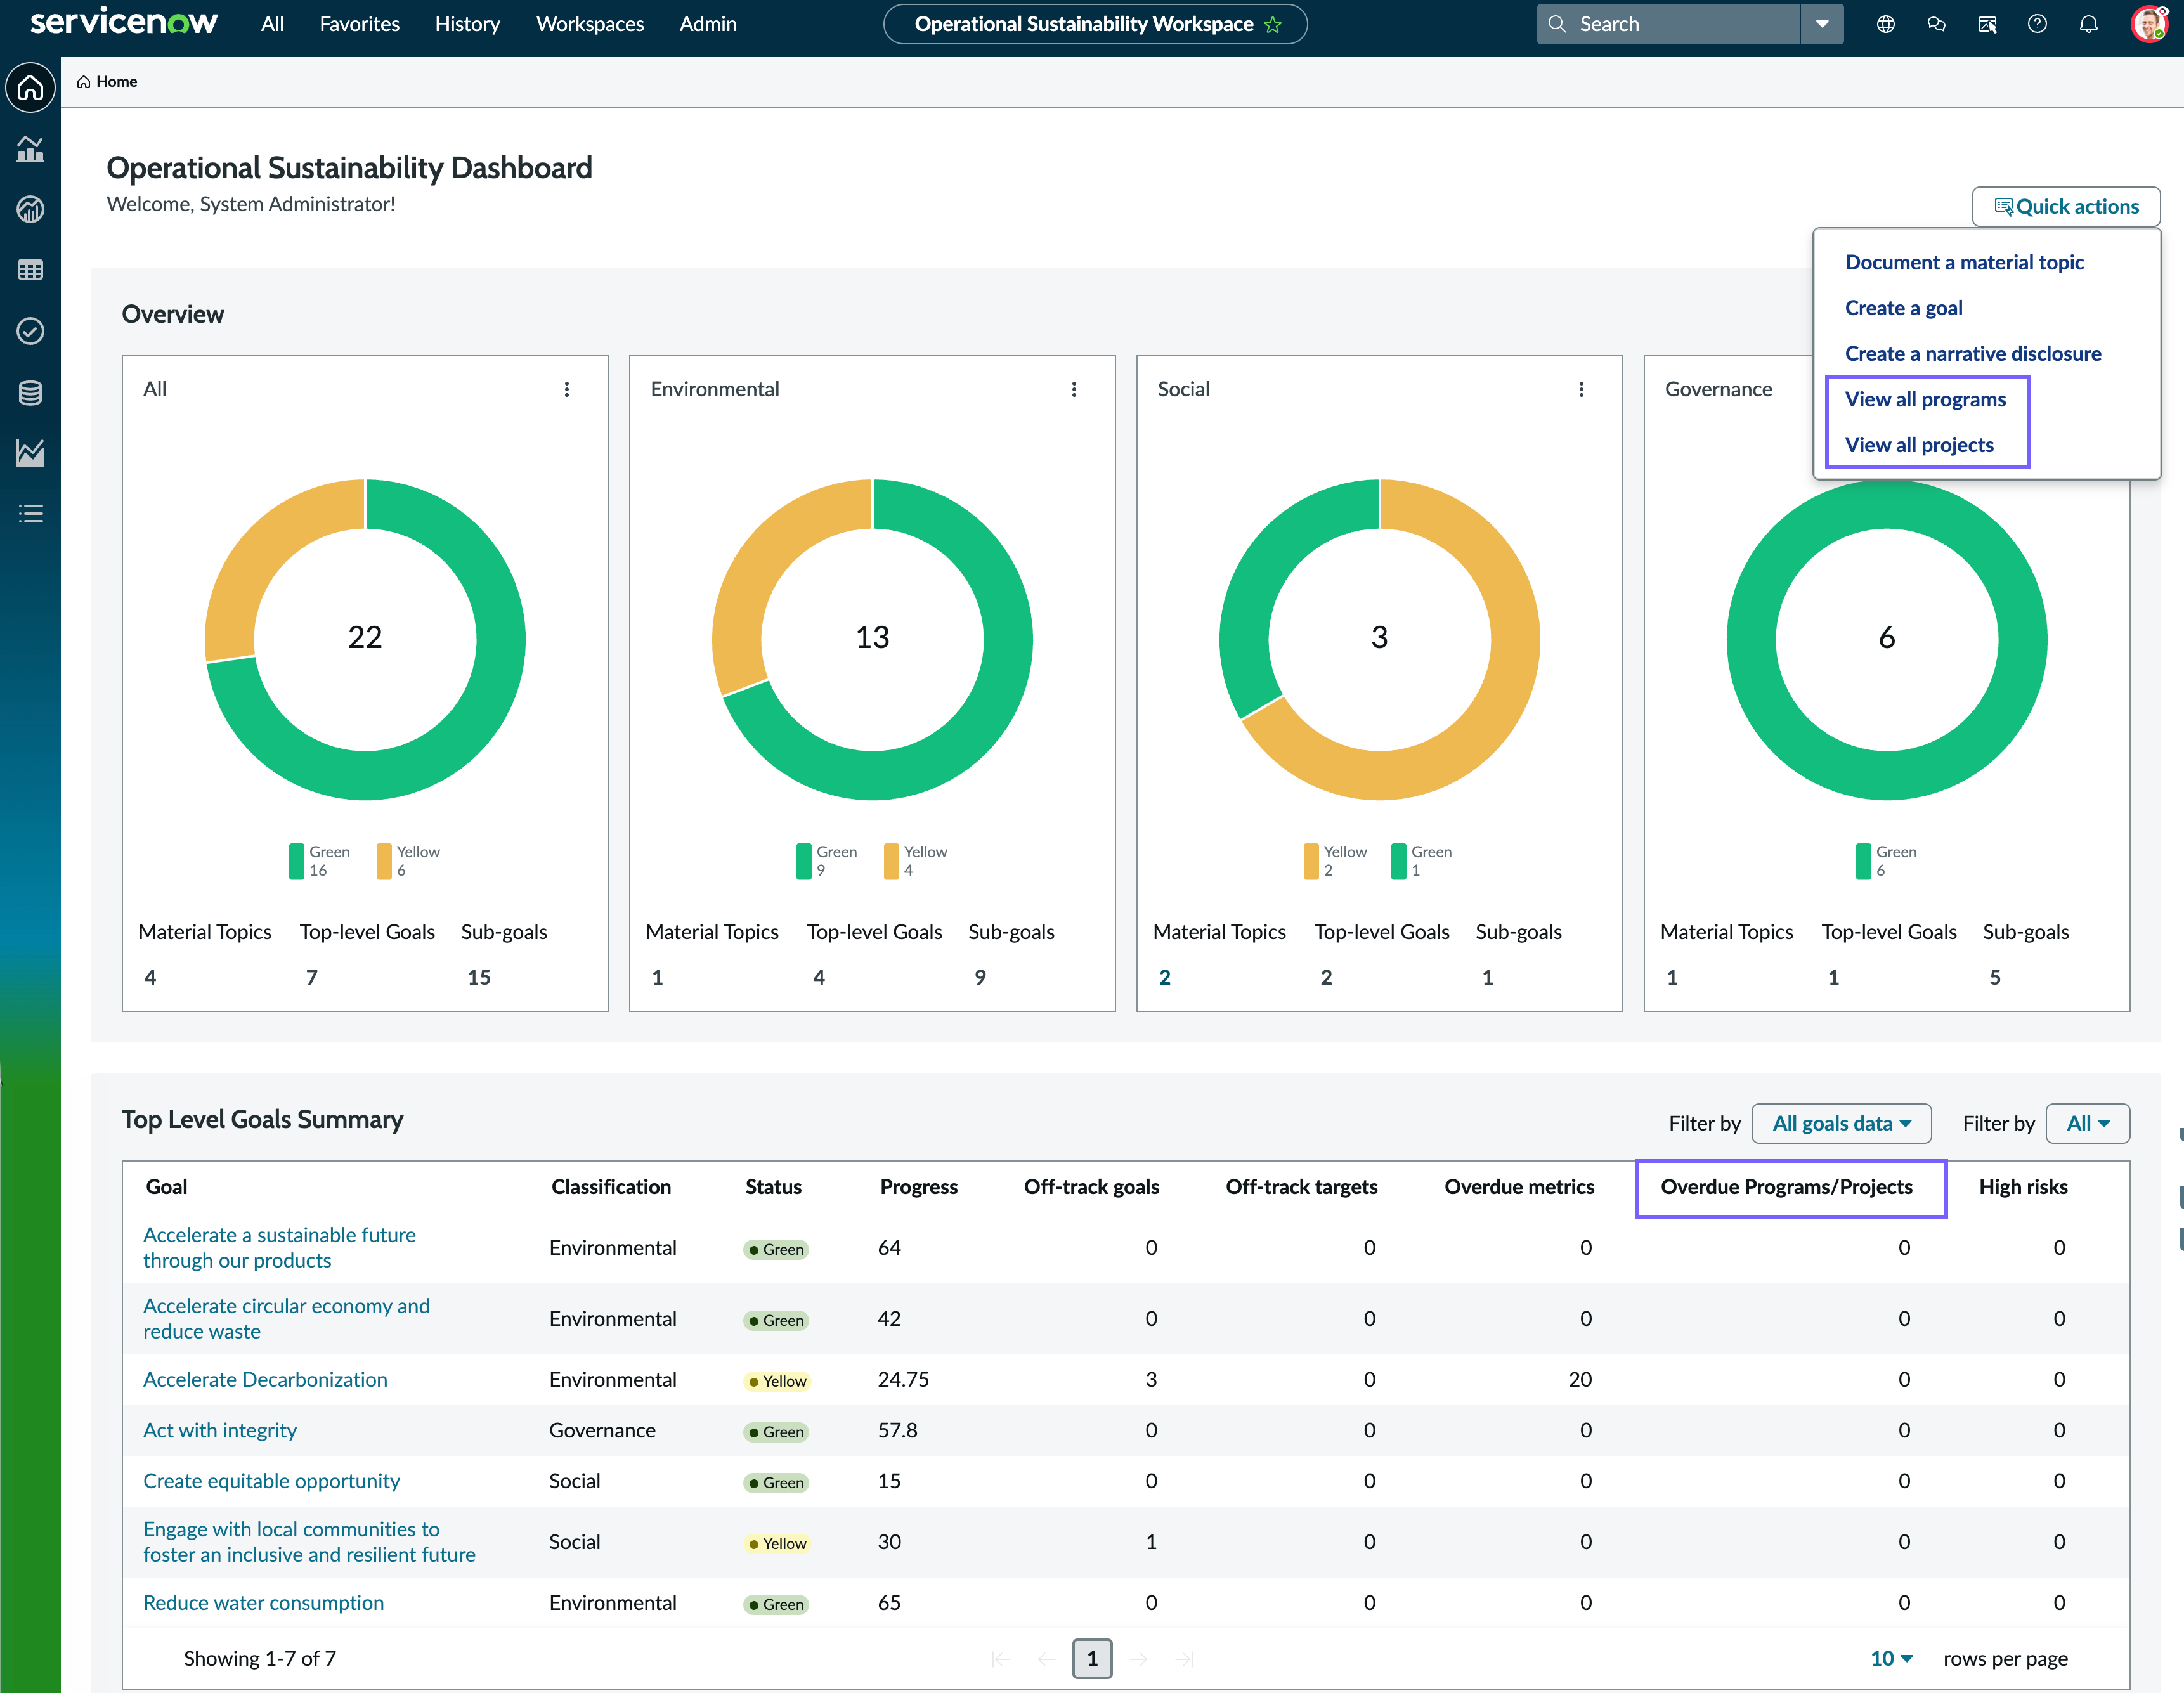This screenshot has height=1693, width=2184.
Task: Open Act with integrity goal link
Action: pos(220,1430)
